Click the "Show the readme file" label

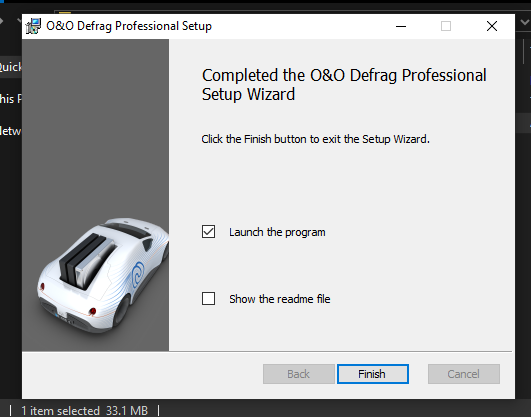(x=279, y=299)
